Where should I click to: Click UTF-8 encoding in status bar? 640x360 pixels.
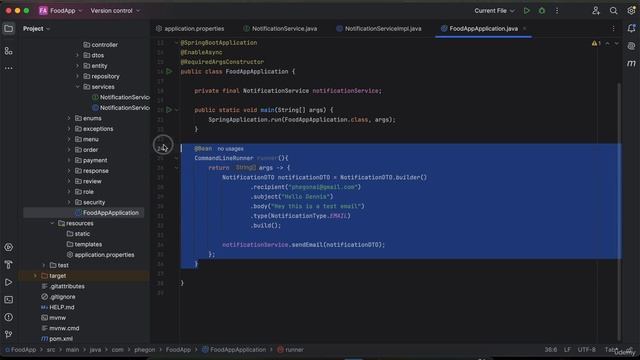pyautogui.click(x=587, y=350)
